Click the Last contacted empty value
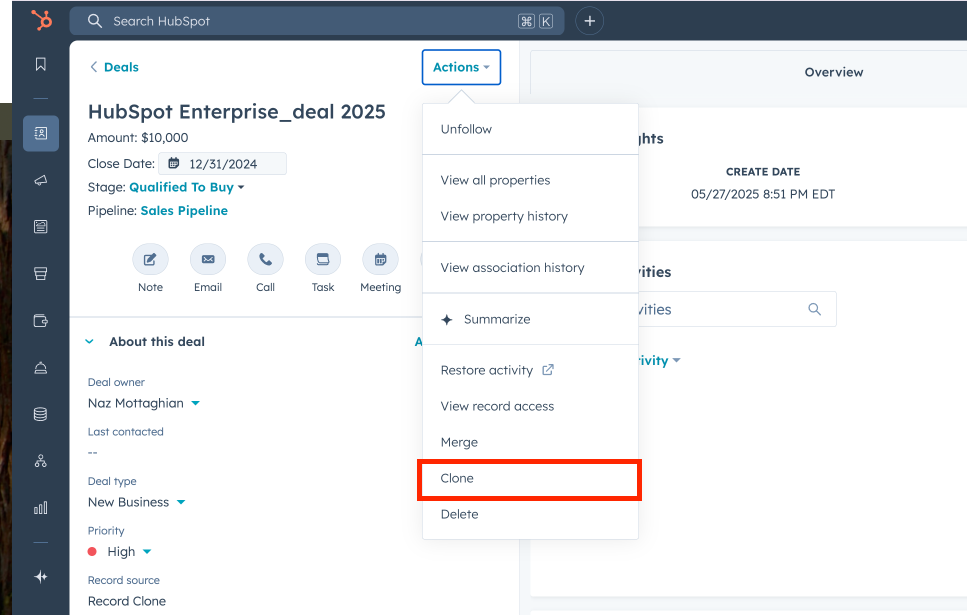Viewport: 967px width, 615px height. [x=93, y=453]
